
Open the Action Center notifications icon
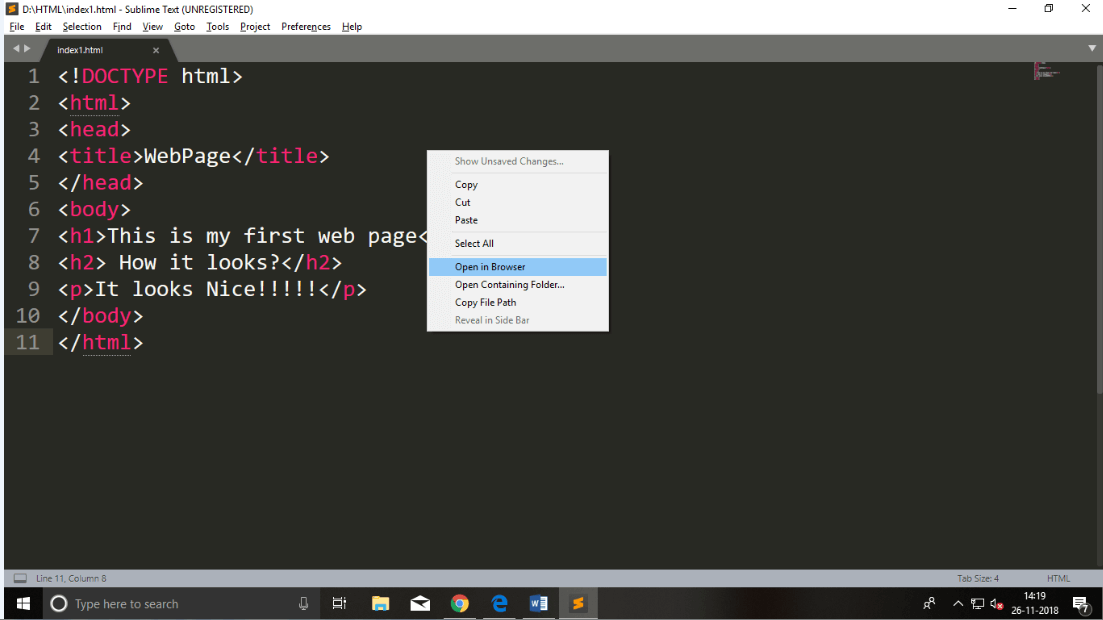(1082, 604)
